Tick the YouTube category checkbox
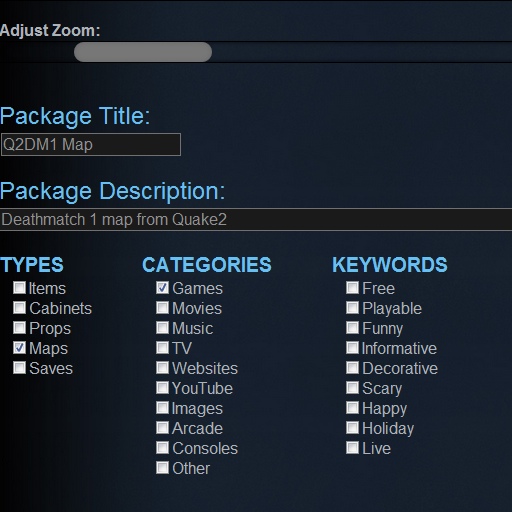Screen dimensions: 512x512 click(x=162, y=388)
